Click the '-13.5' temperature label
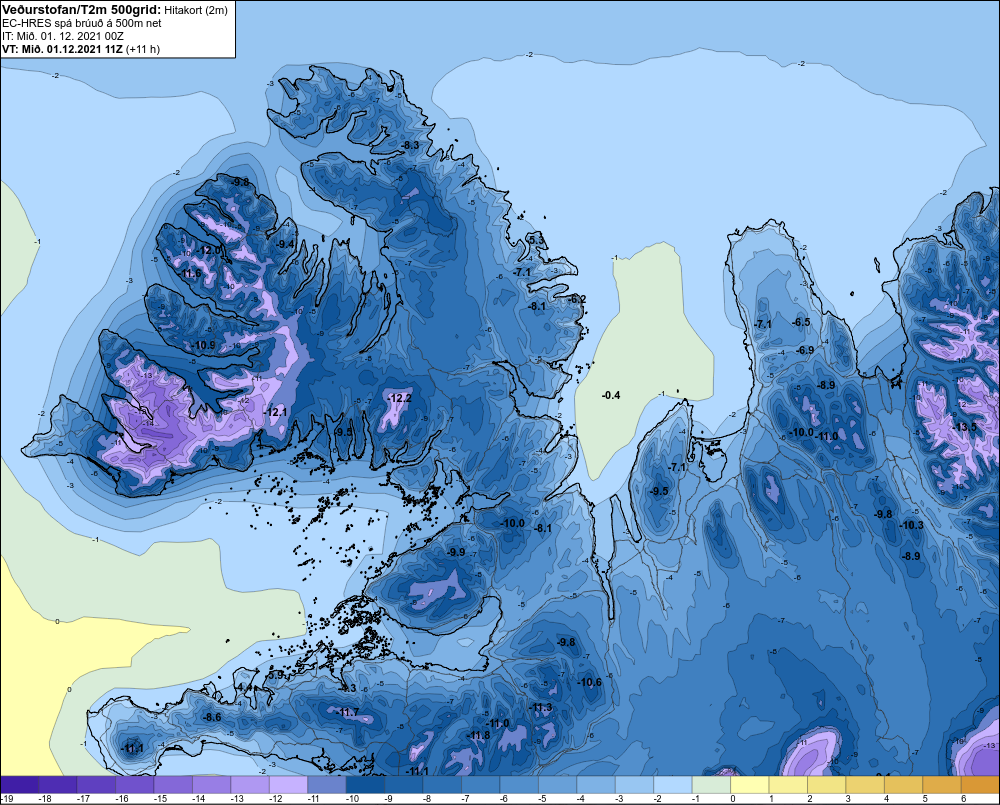The image size is (1000, 805). (964, 427)
